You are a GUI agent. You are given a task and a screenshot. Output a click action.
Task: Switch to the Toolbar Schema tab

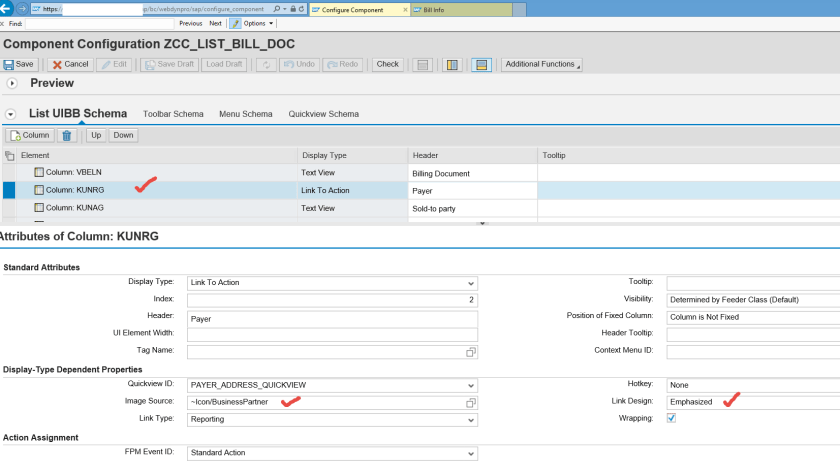coord(174,114)
